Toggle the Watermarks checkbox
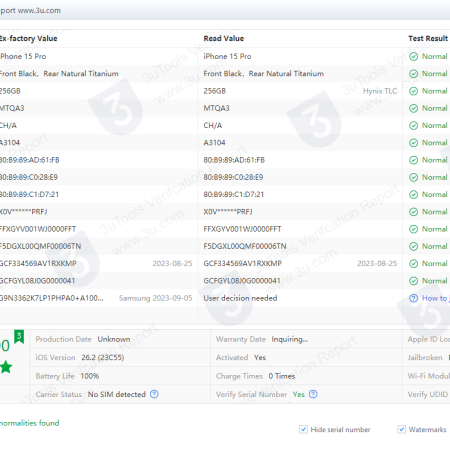 [402, 429]
